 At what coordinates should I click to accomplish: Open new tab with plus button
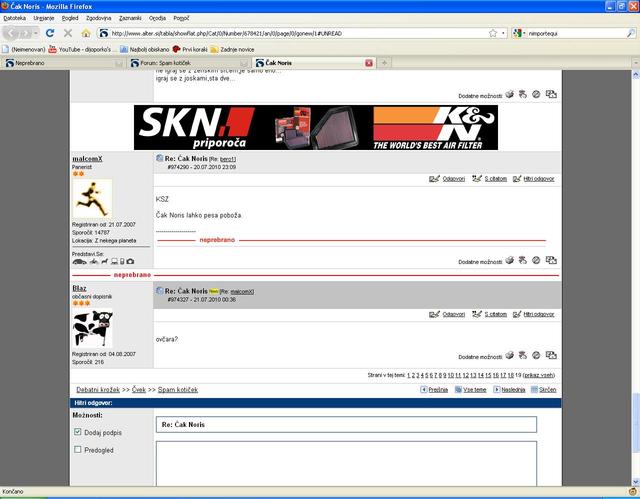[x=384, y=63]
